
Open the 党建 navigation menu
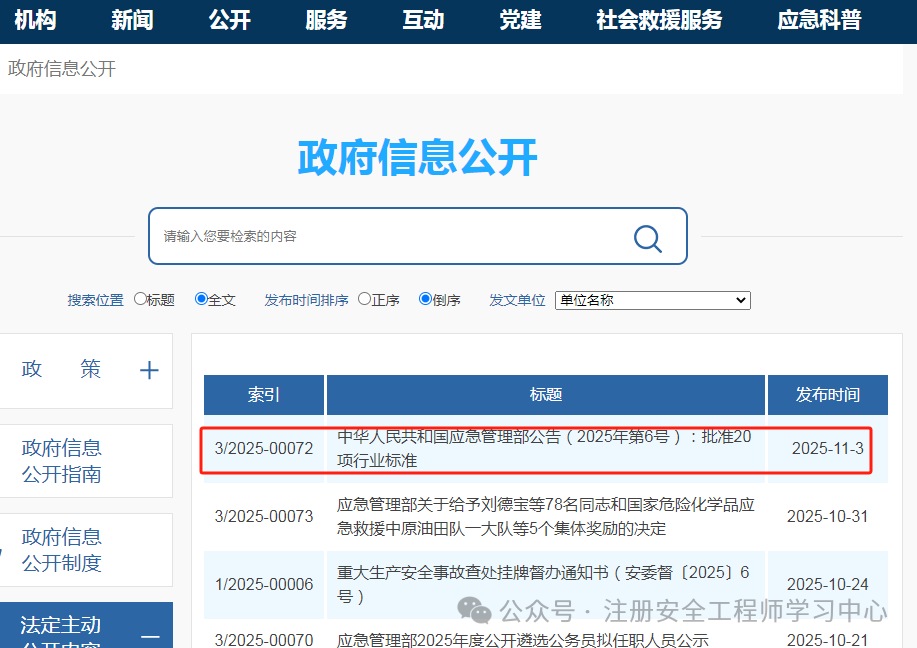[x=519, y=20]
